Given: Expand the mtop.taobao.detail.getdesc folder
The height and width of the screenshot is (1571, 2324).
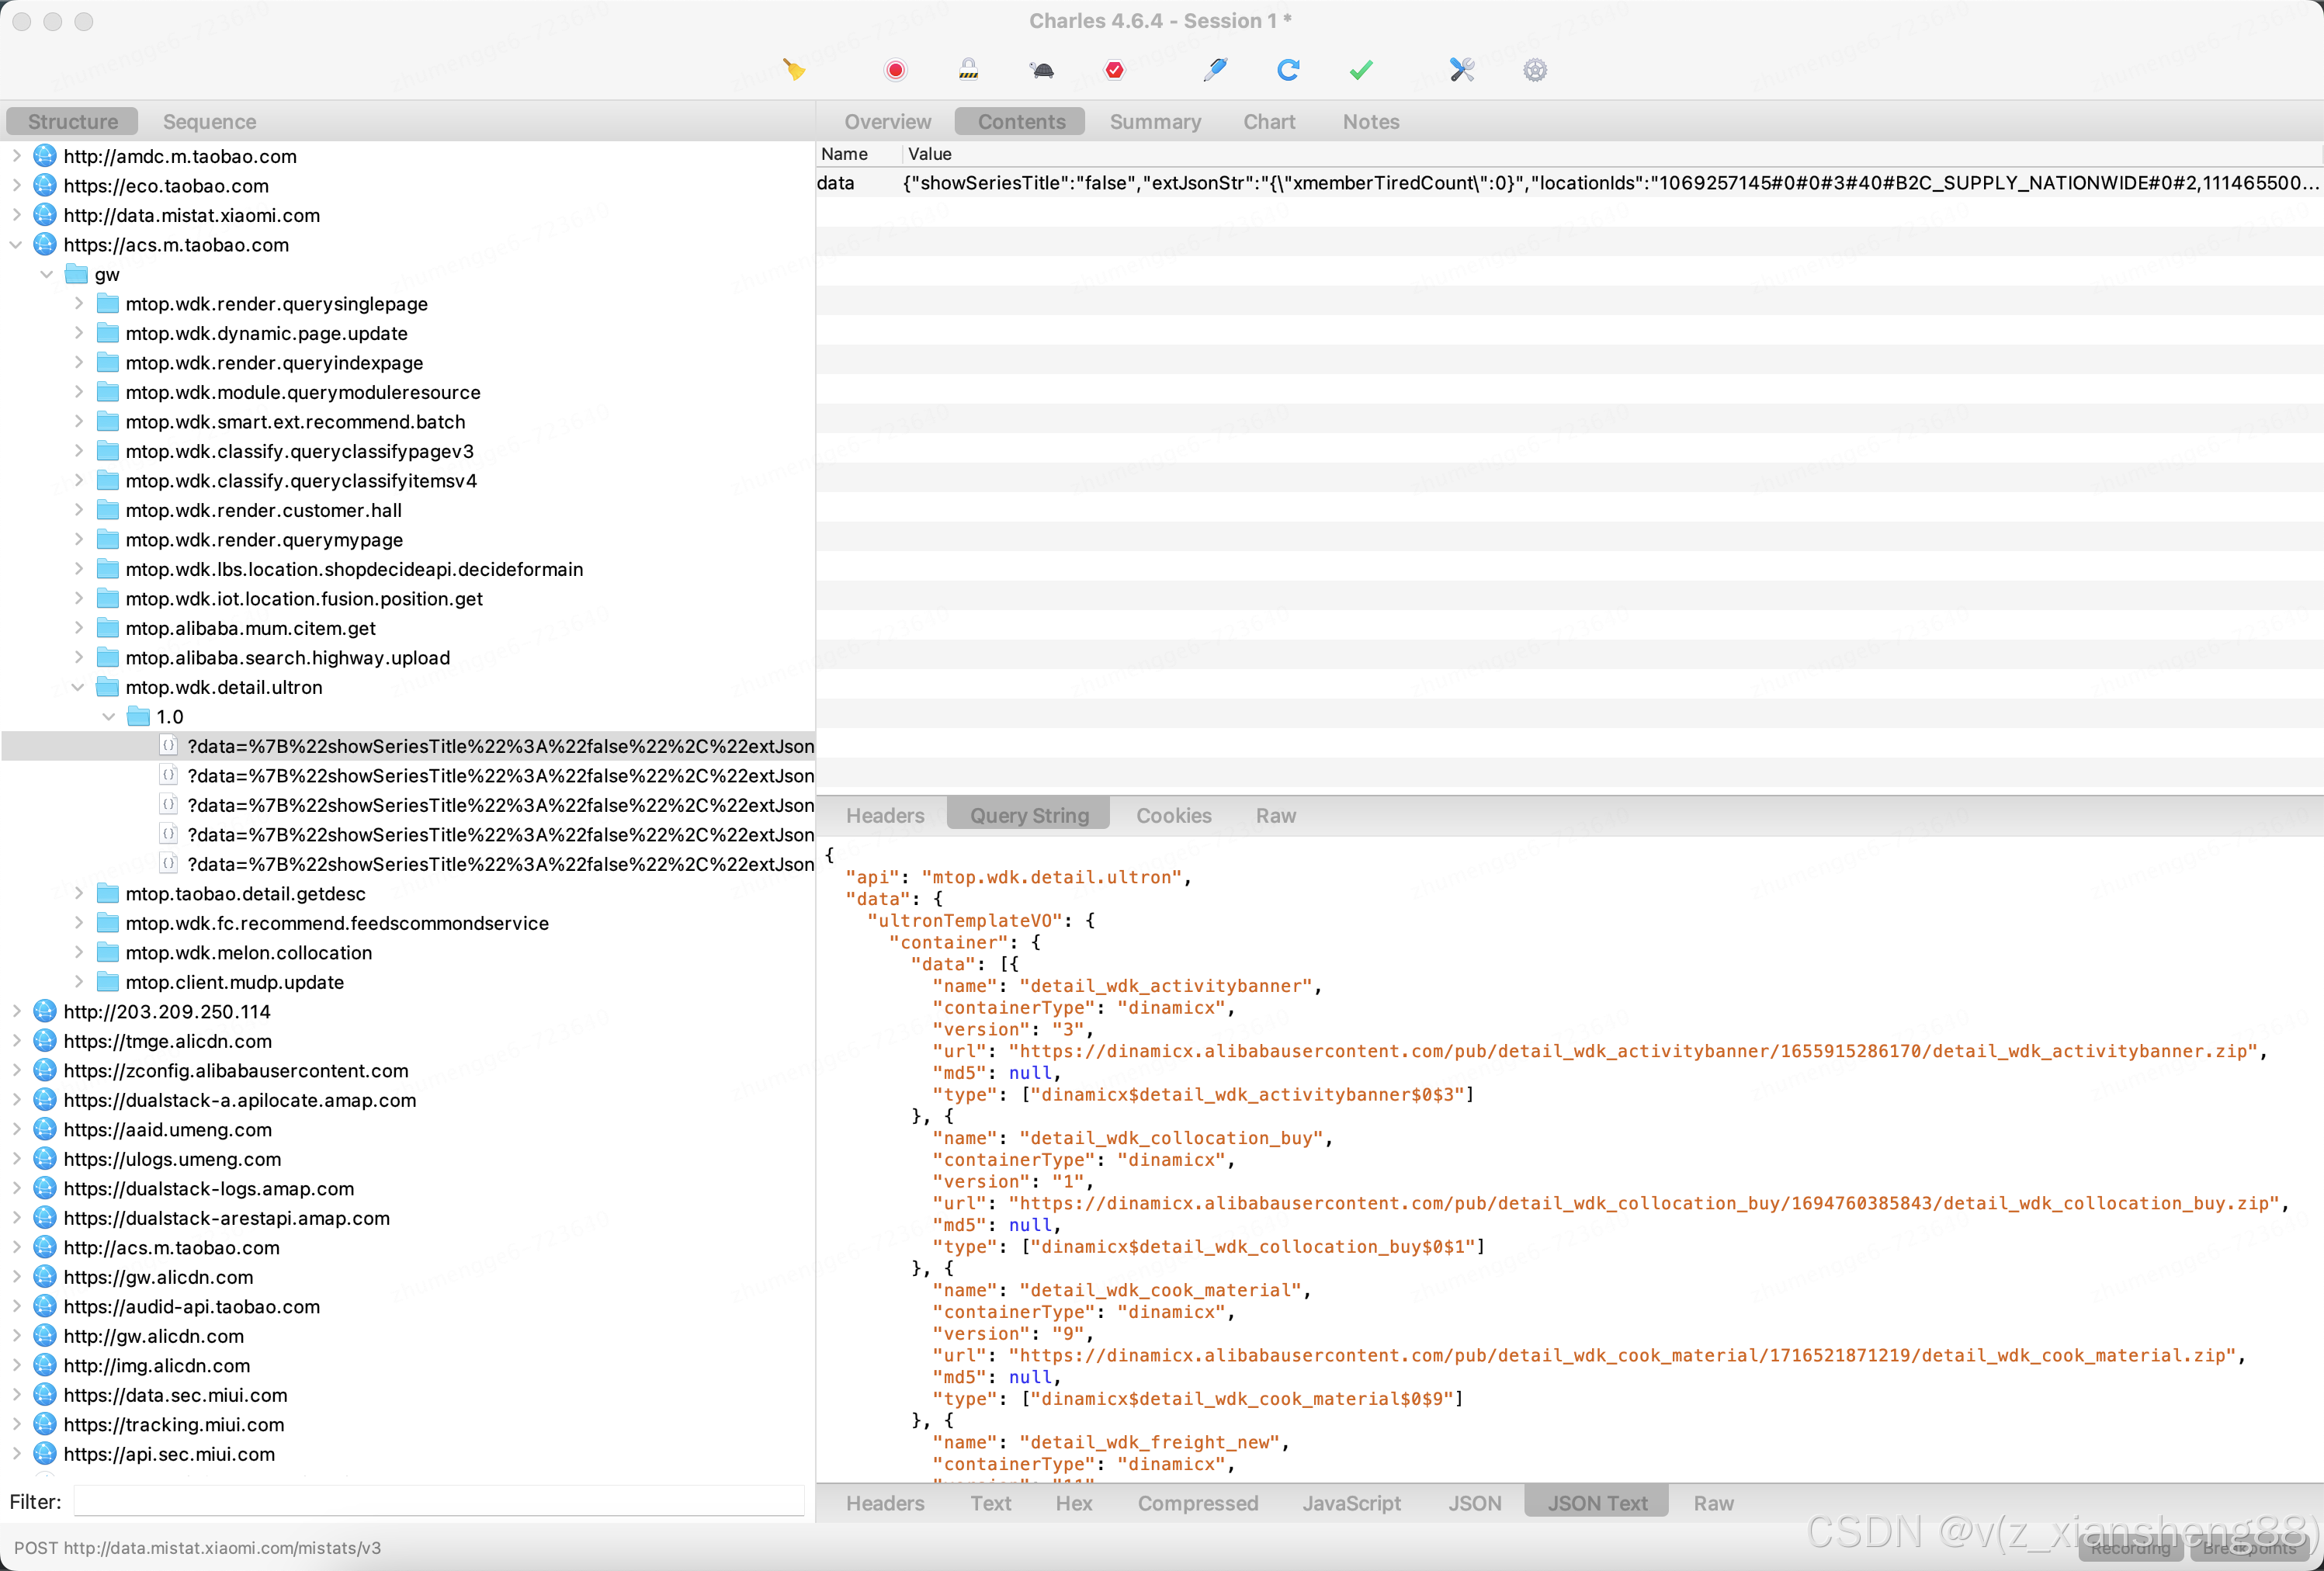Looking at the screenshot, I should click(78, 893).
